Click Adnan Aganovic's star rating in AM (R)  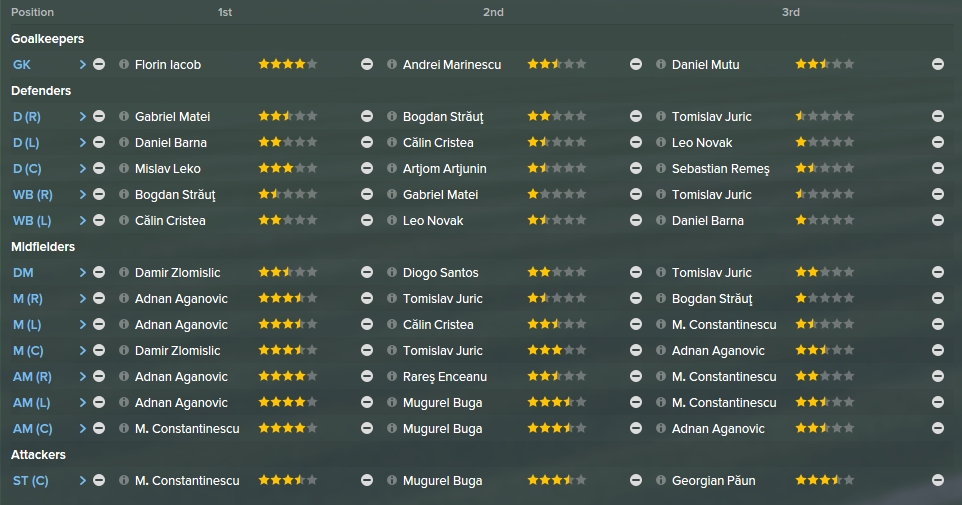[x=288, y=376]
